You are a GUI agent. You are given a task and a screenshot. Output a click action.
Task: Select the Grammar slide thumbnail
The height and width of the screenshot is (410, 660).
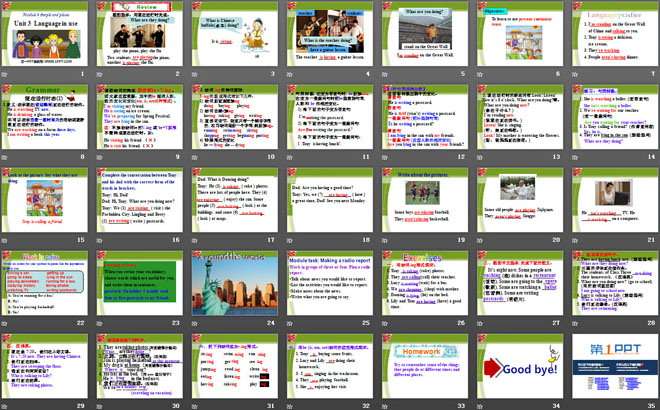[x=45, y=117]
